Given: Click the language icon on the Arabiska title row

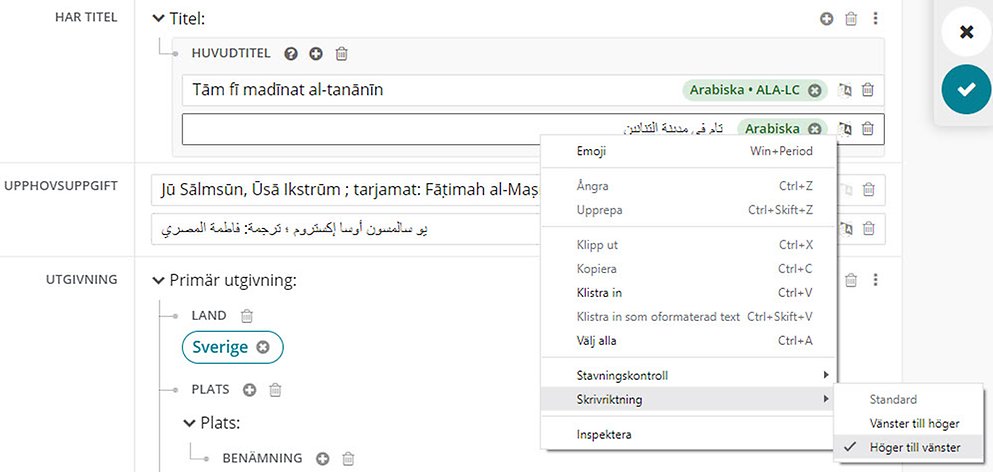Looking at the screenshot, I should (845, 129).
